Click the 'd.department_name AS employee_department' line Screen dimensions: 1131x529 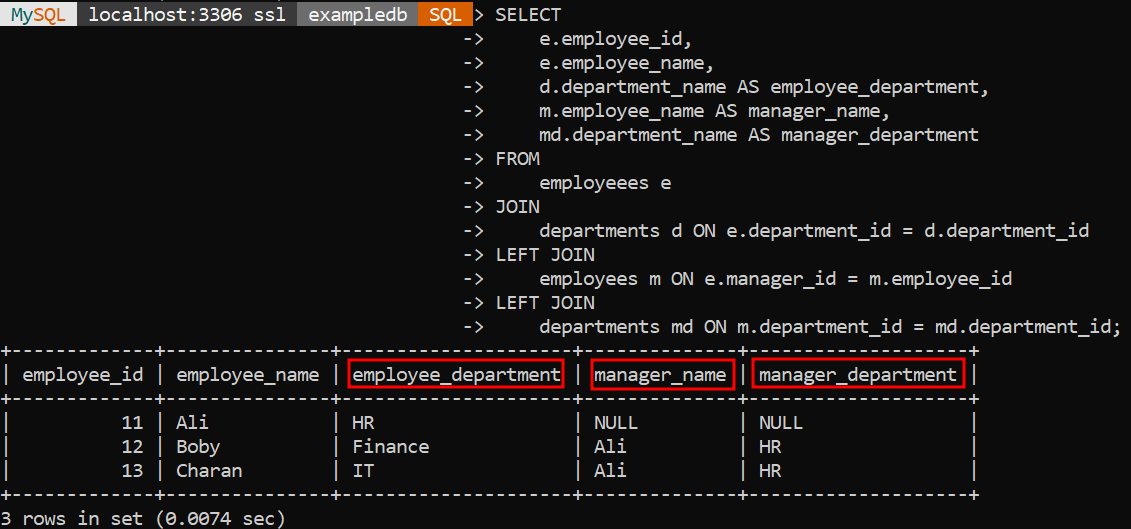tap(763, 87)
